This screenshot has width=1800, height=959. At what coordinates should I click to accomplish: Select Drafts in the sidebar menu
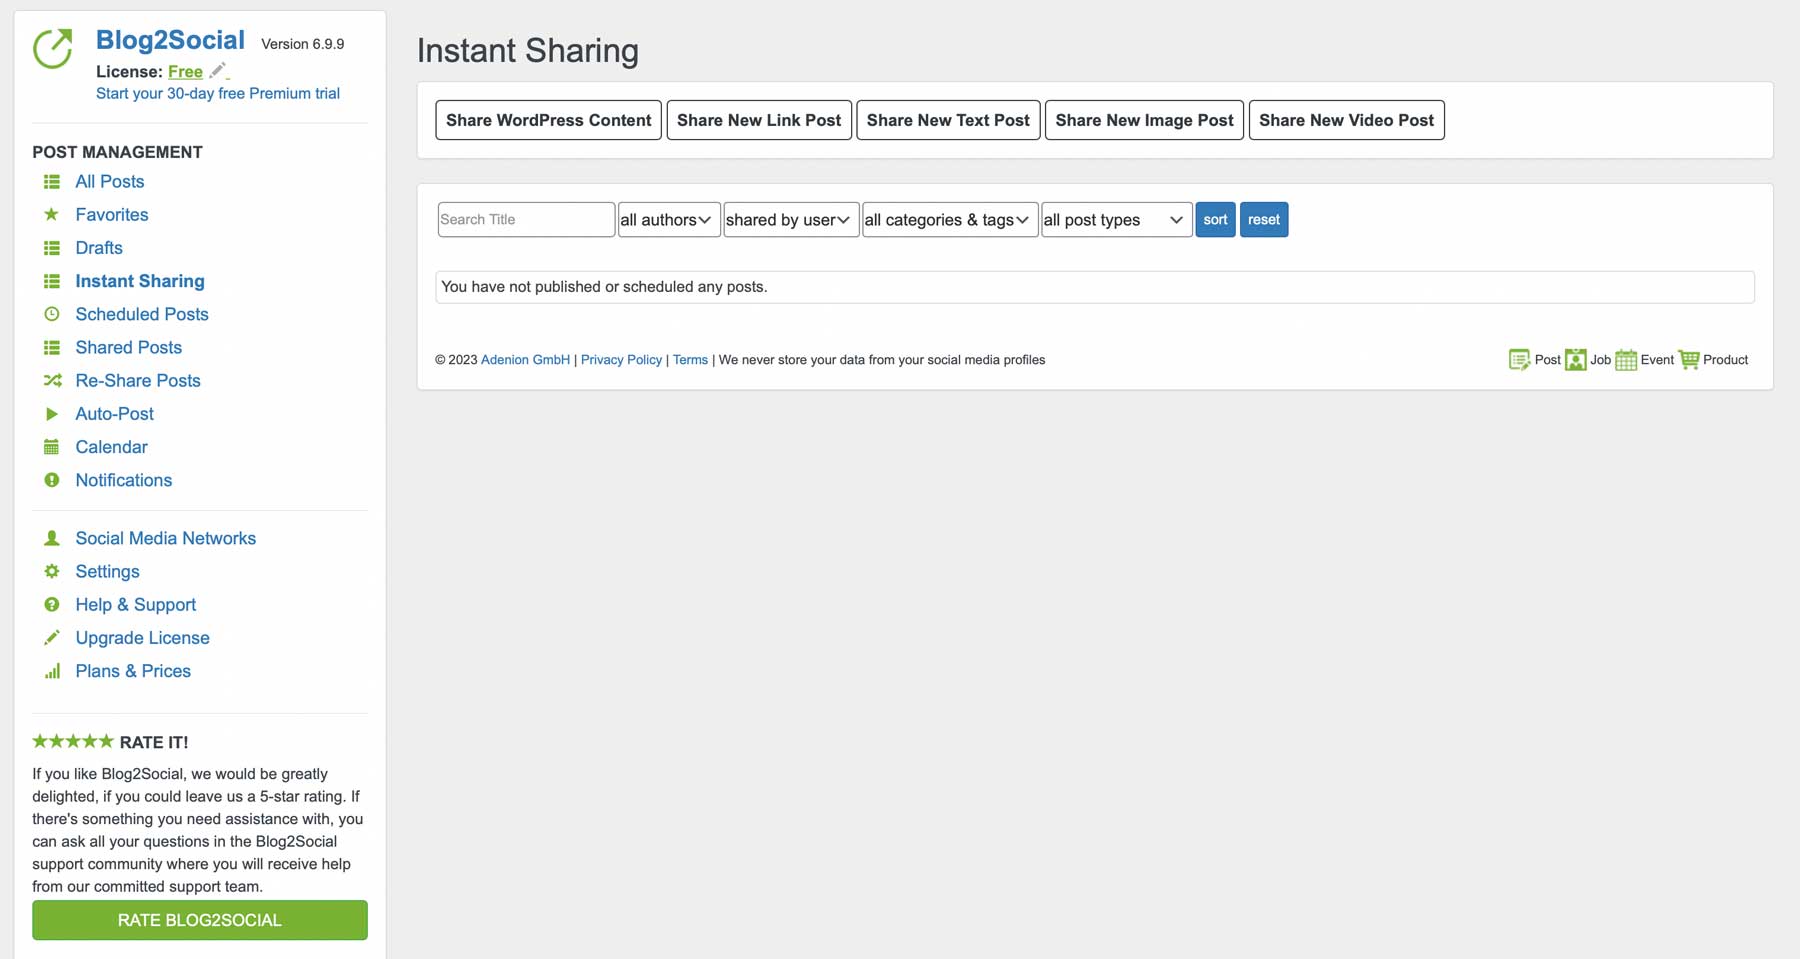[x=99, y=247]
